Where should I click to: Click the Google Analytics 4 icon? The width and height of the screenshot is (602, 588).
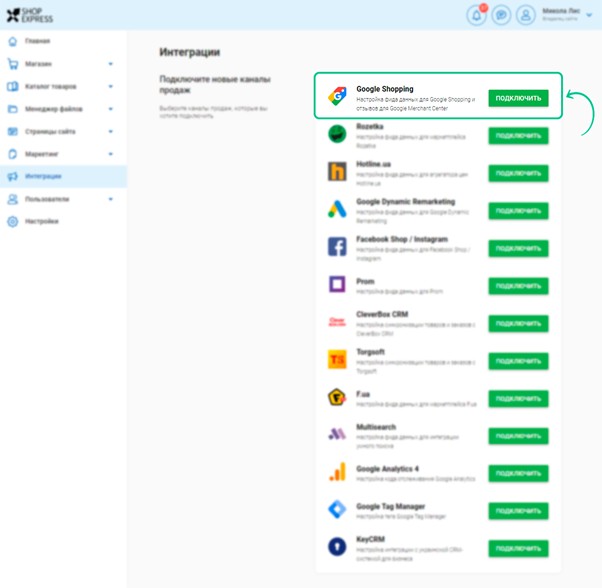click(337, 472)
